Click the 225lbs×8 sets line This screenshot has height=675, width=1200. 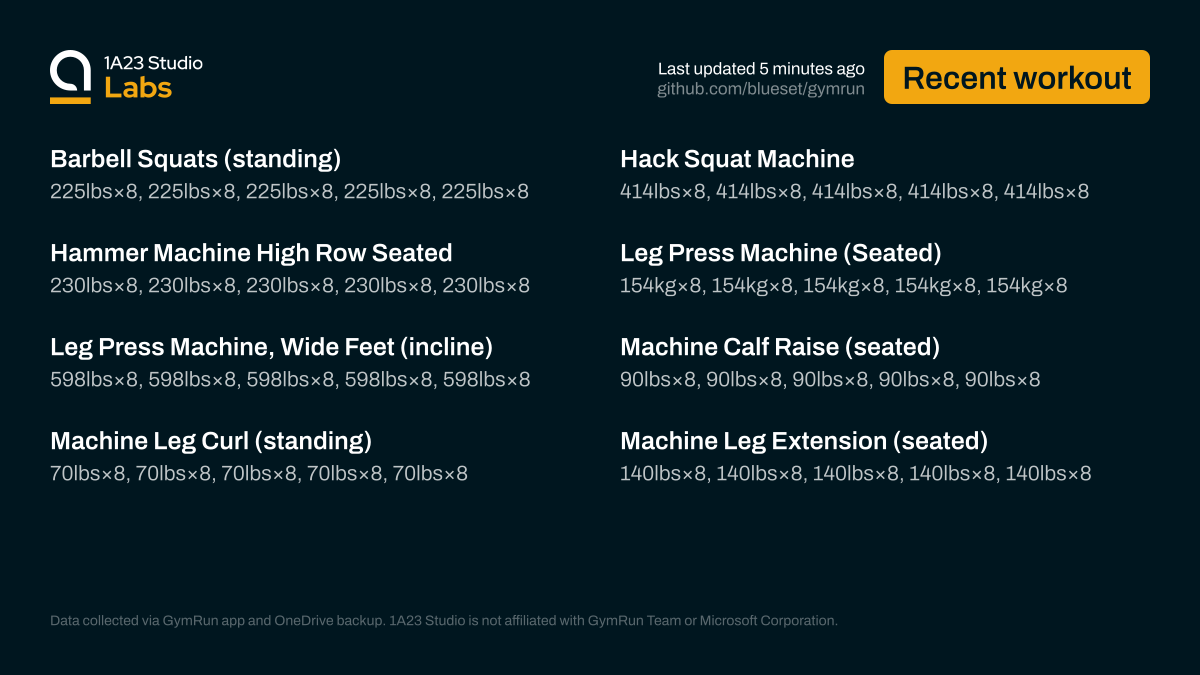tap(289, 191)
